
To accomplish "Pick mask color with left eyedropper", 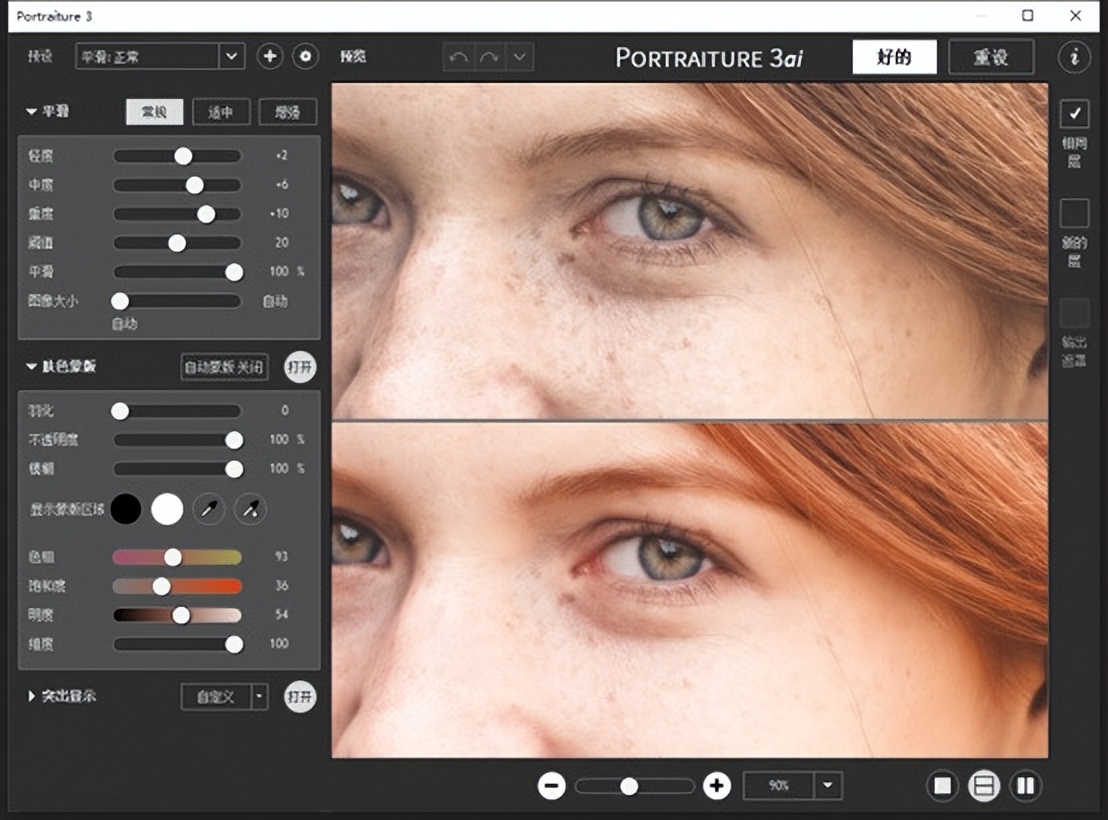I will (x=209, y=509).
